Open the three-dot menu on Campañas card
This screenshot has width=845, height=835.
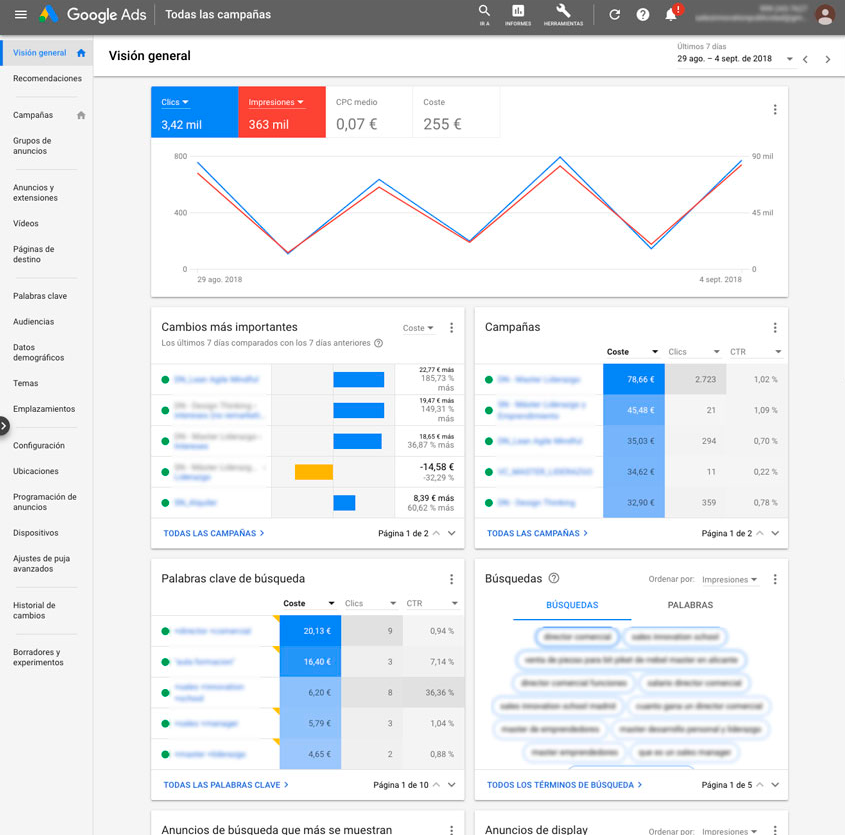click(x=775, y=328)
